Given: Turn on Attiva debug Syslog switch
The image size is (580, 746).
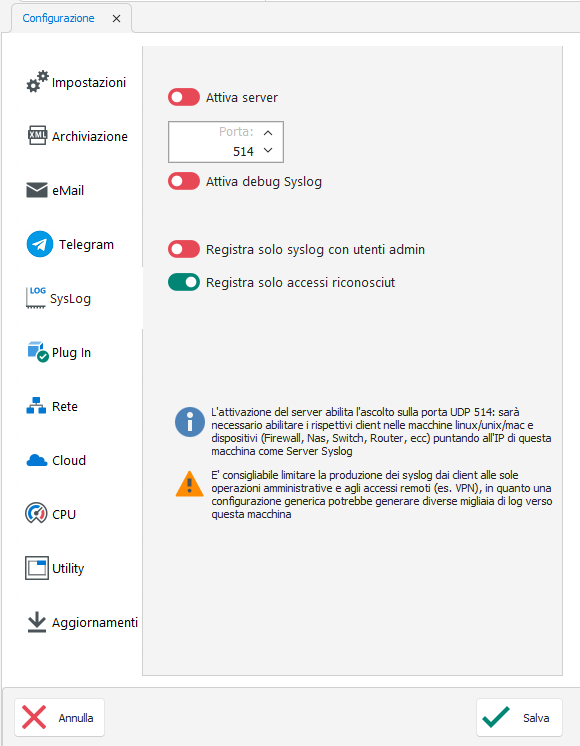Looking at the screenshot, I should pos(184,181).
